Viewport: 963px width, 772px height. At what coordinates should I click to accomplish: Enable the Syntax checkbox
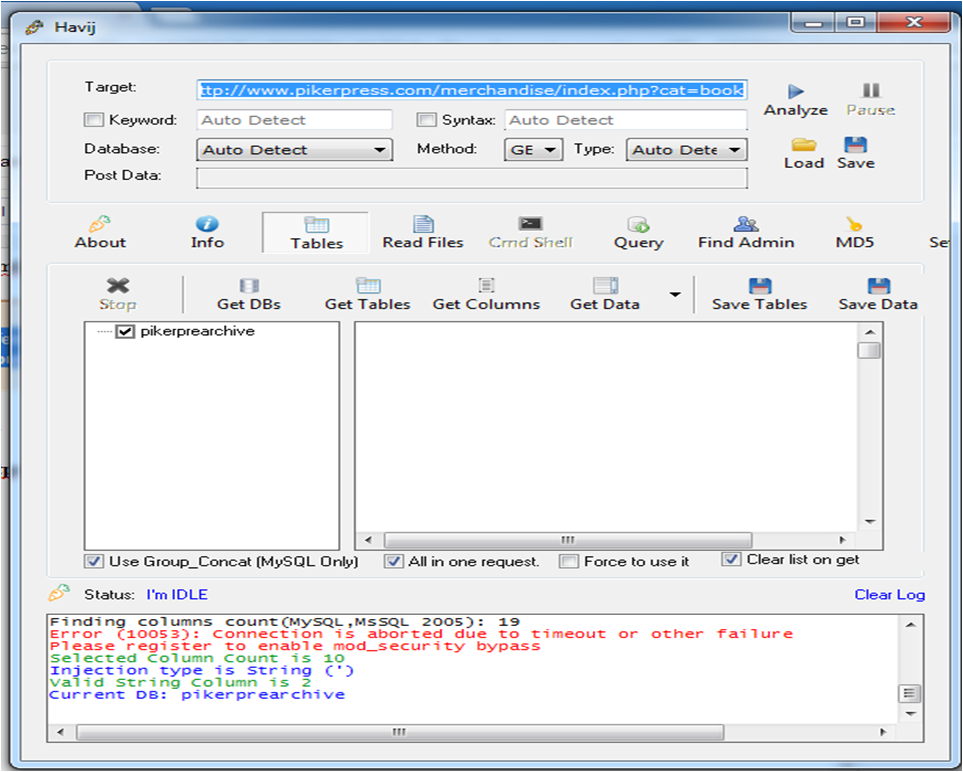click(x=426, y=120)
